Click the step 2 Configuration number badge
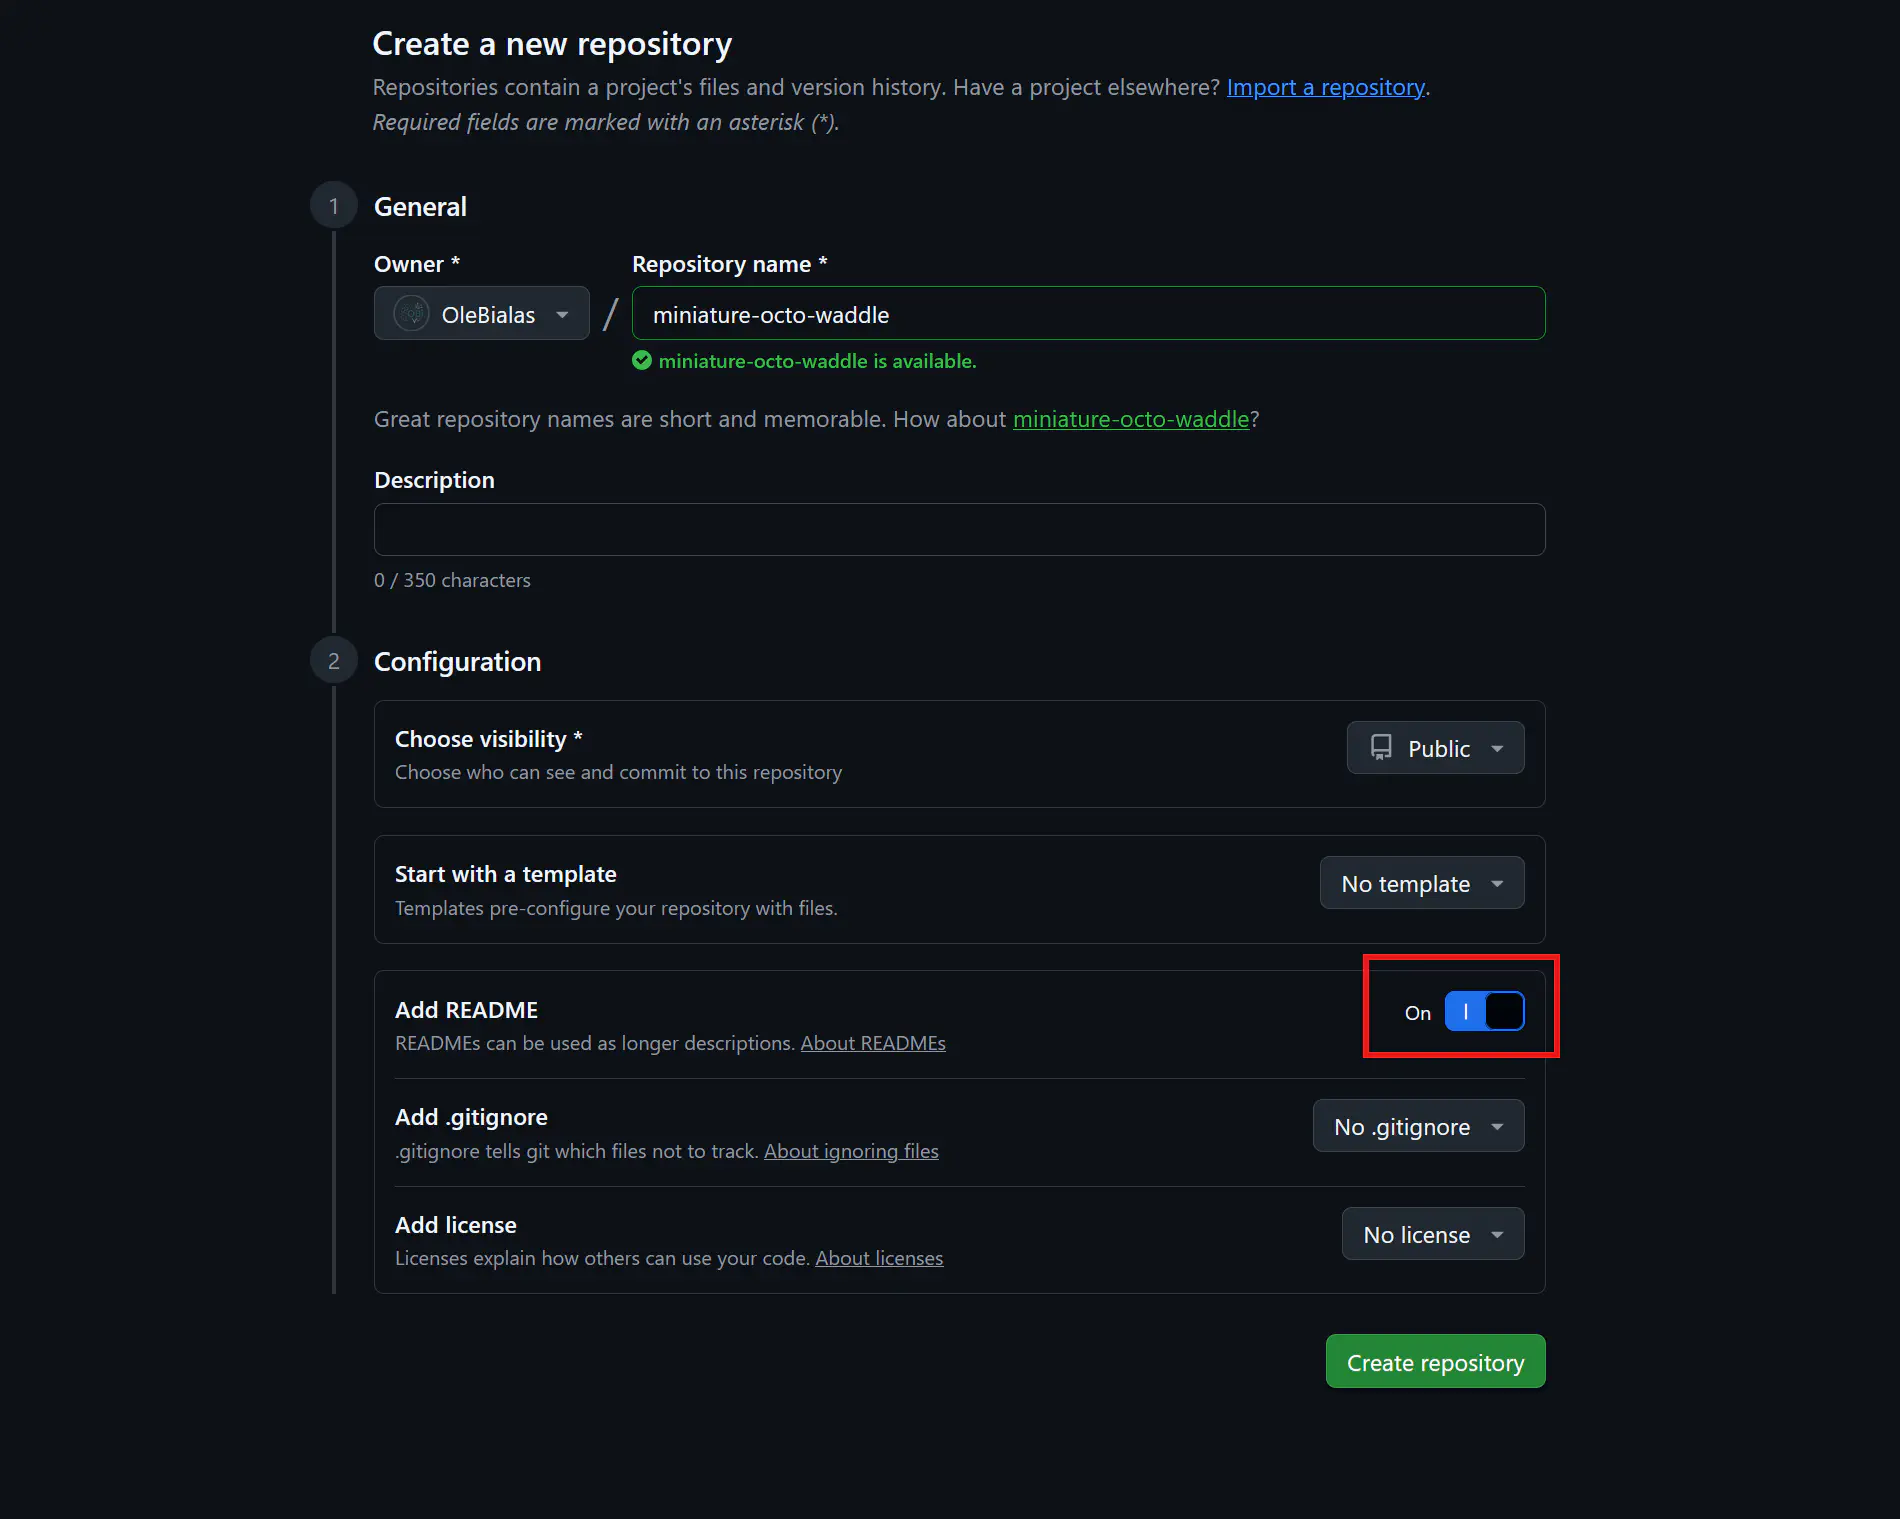Screen dimensions: 1900x1519 click(x=334, y=661)
